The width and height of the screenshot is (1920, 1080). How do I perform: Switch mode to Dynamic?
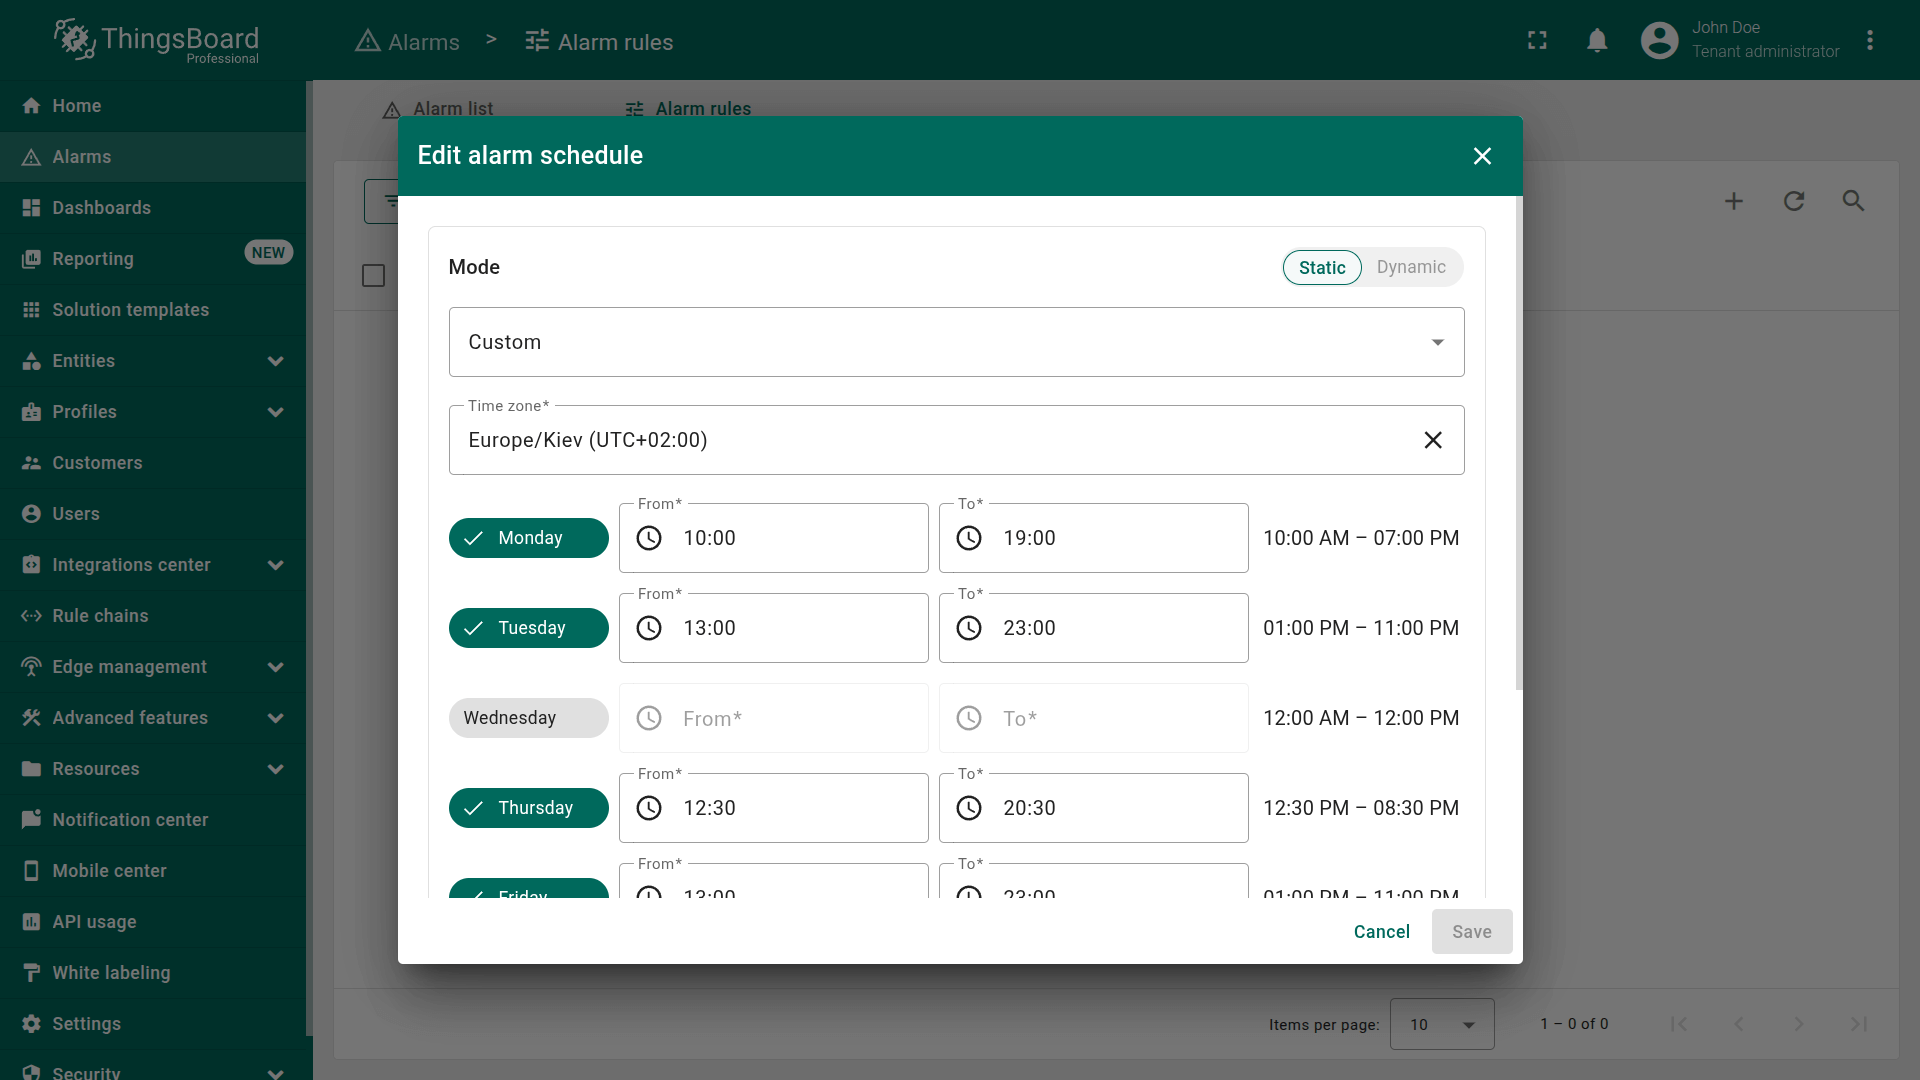(x=1410, y=267)
